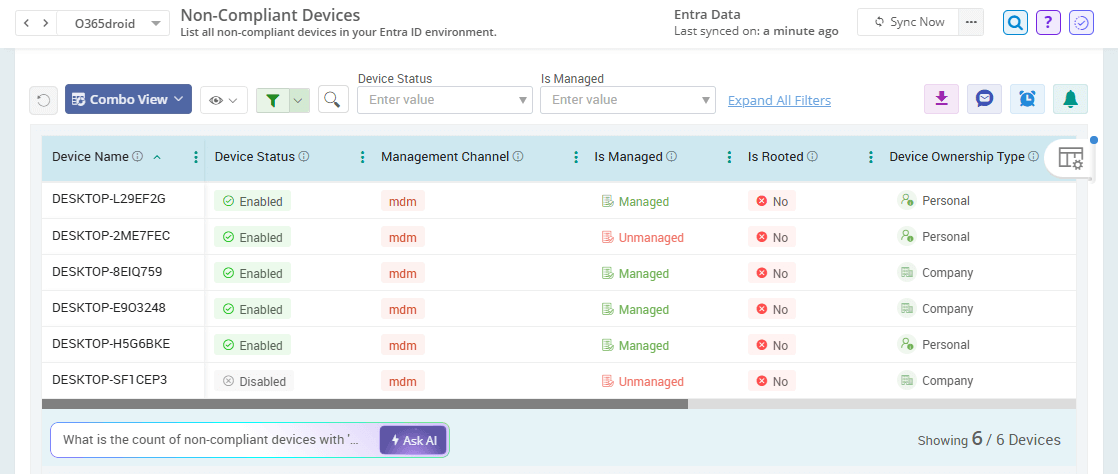Image resolution: width=1118 pixels, height=474 pixels.
Task: Click Device Name info icon
Action: (x=138, y=157)
